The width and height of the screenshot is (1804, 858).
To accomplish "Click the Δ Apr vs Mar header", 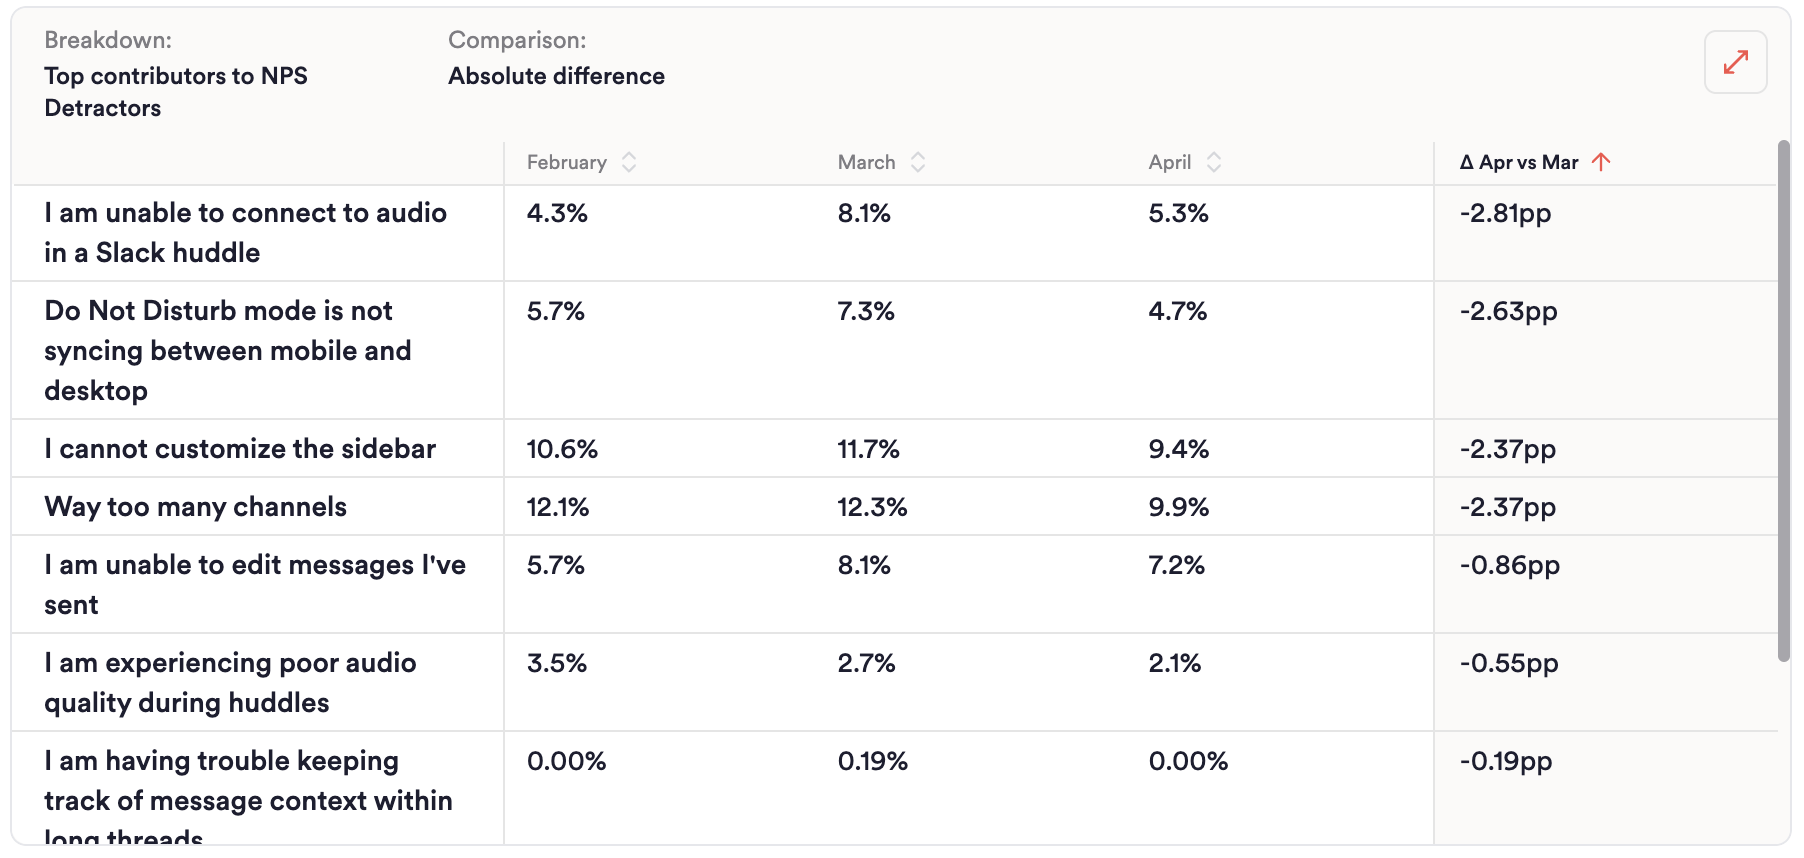I will (1518, 162).
